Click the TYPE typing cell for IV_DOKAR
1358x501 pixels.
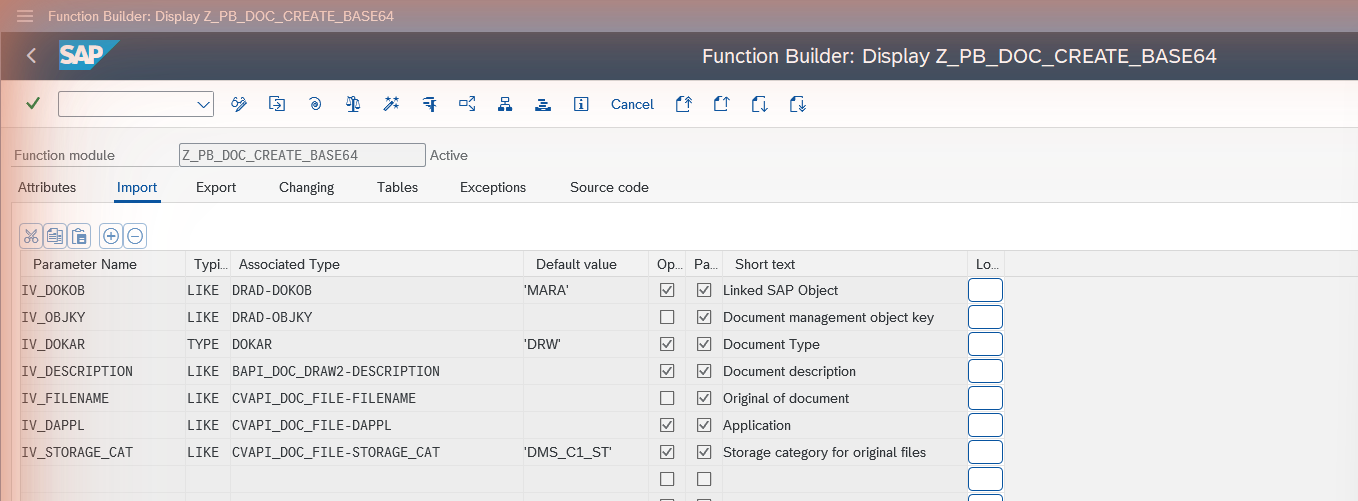208,344
